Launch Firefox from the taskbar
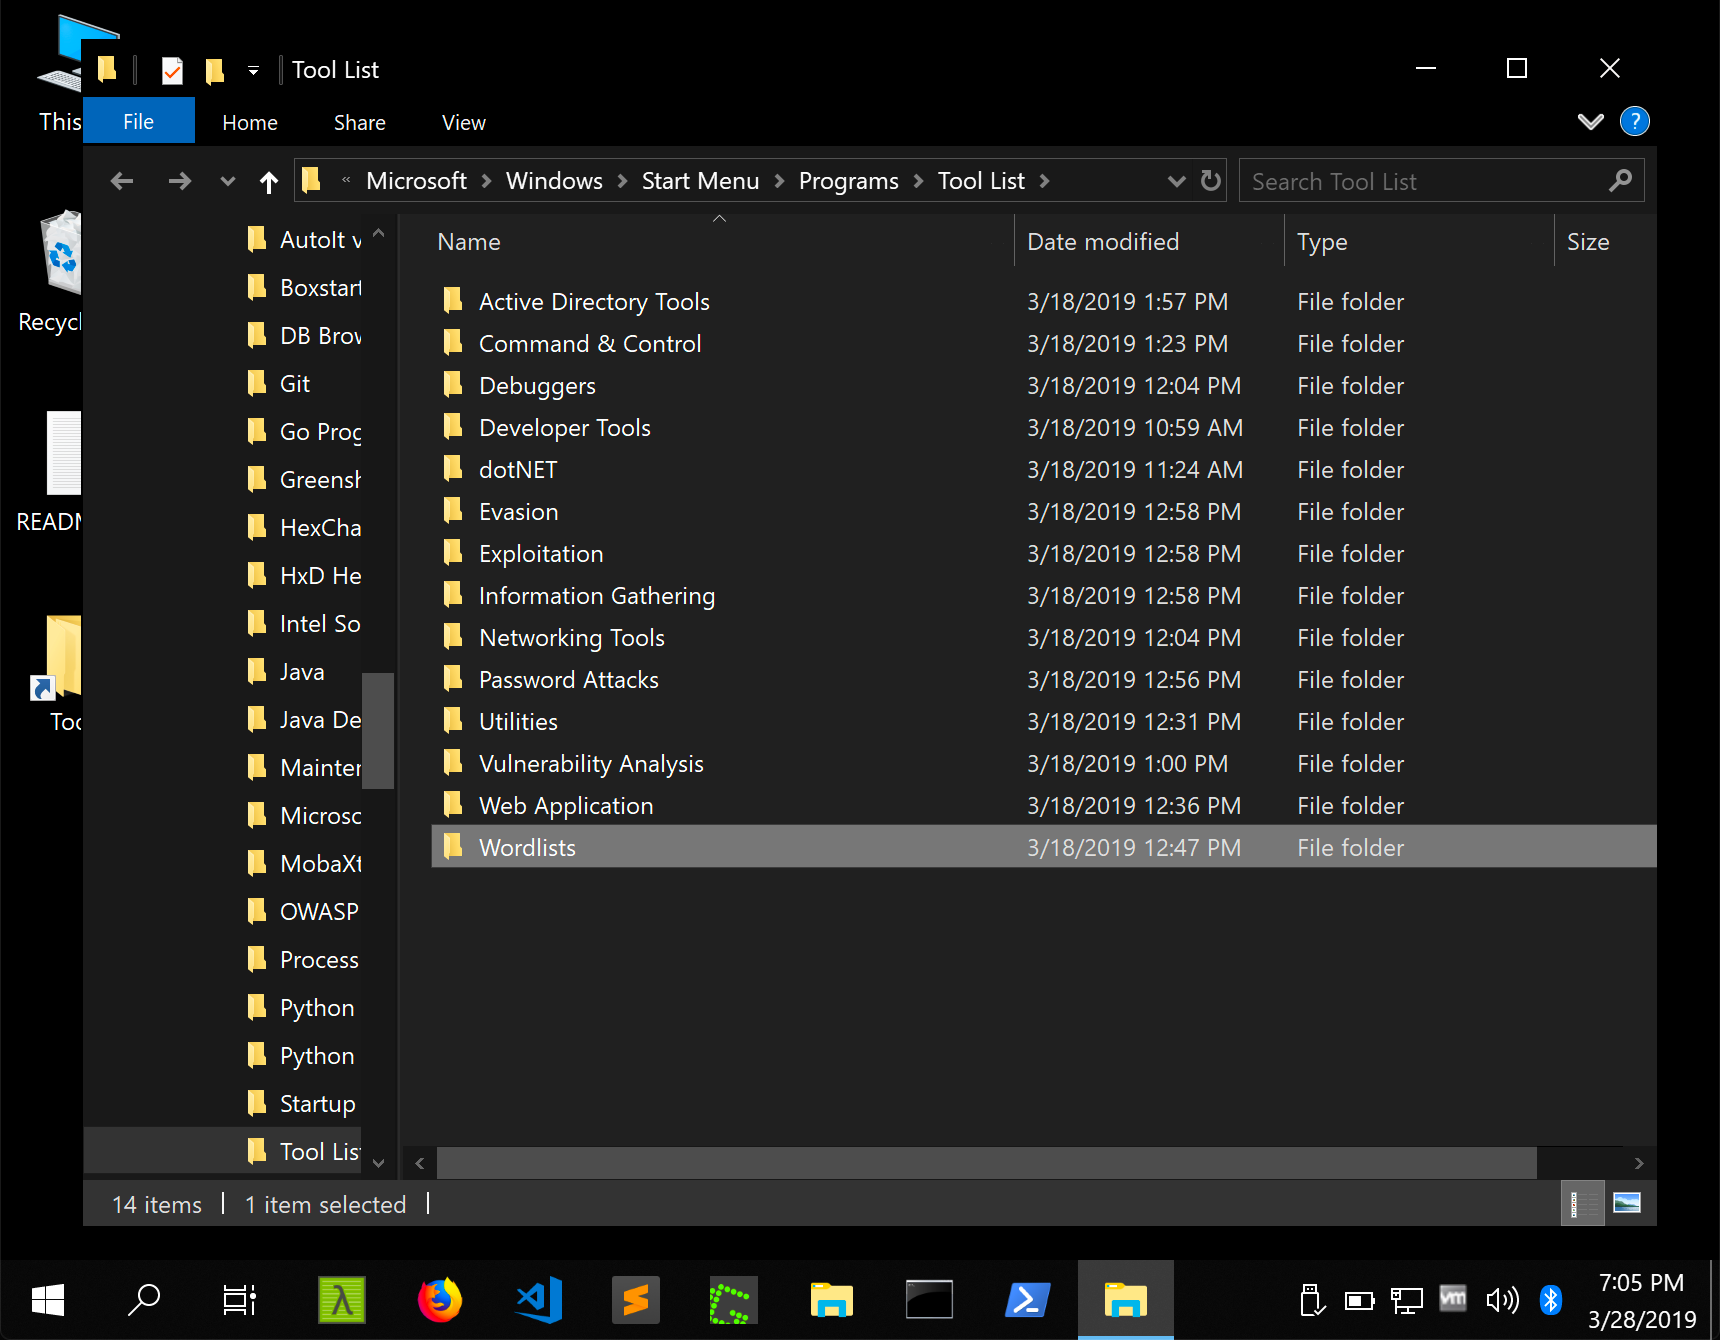The image size is (1720, 1340). (440, 1300)
